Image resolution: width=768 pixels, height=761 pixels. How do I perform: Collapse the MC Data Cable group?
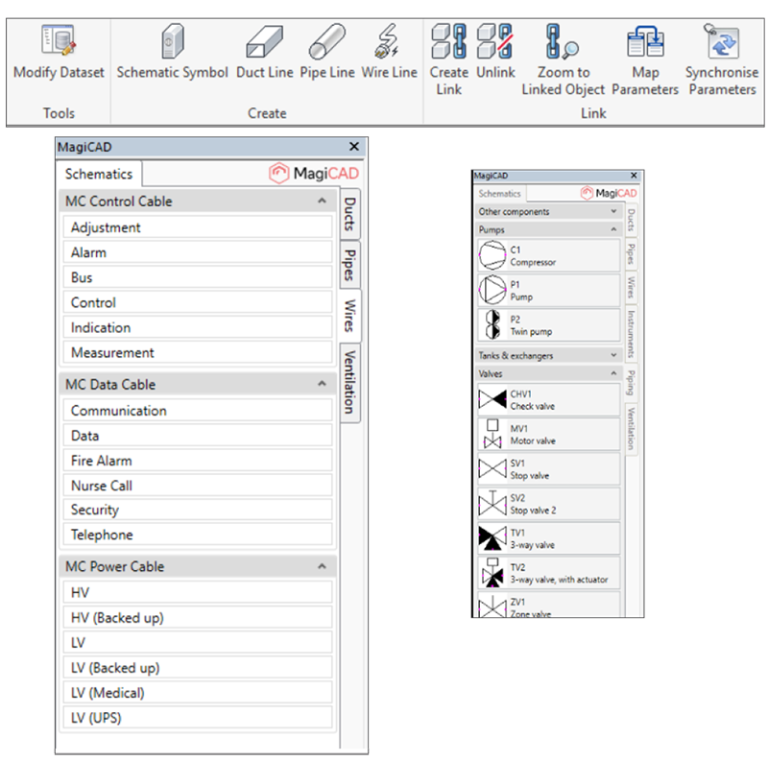pyautogui.click(x=322, y=384)
